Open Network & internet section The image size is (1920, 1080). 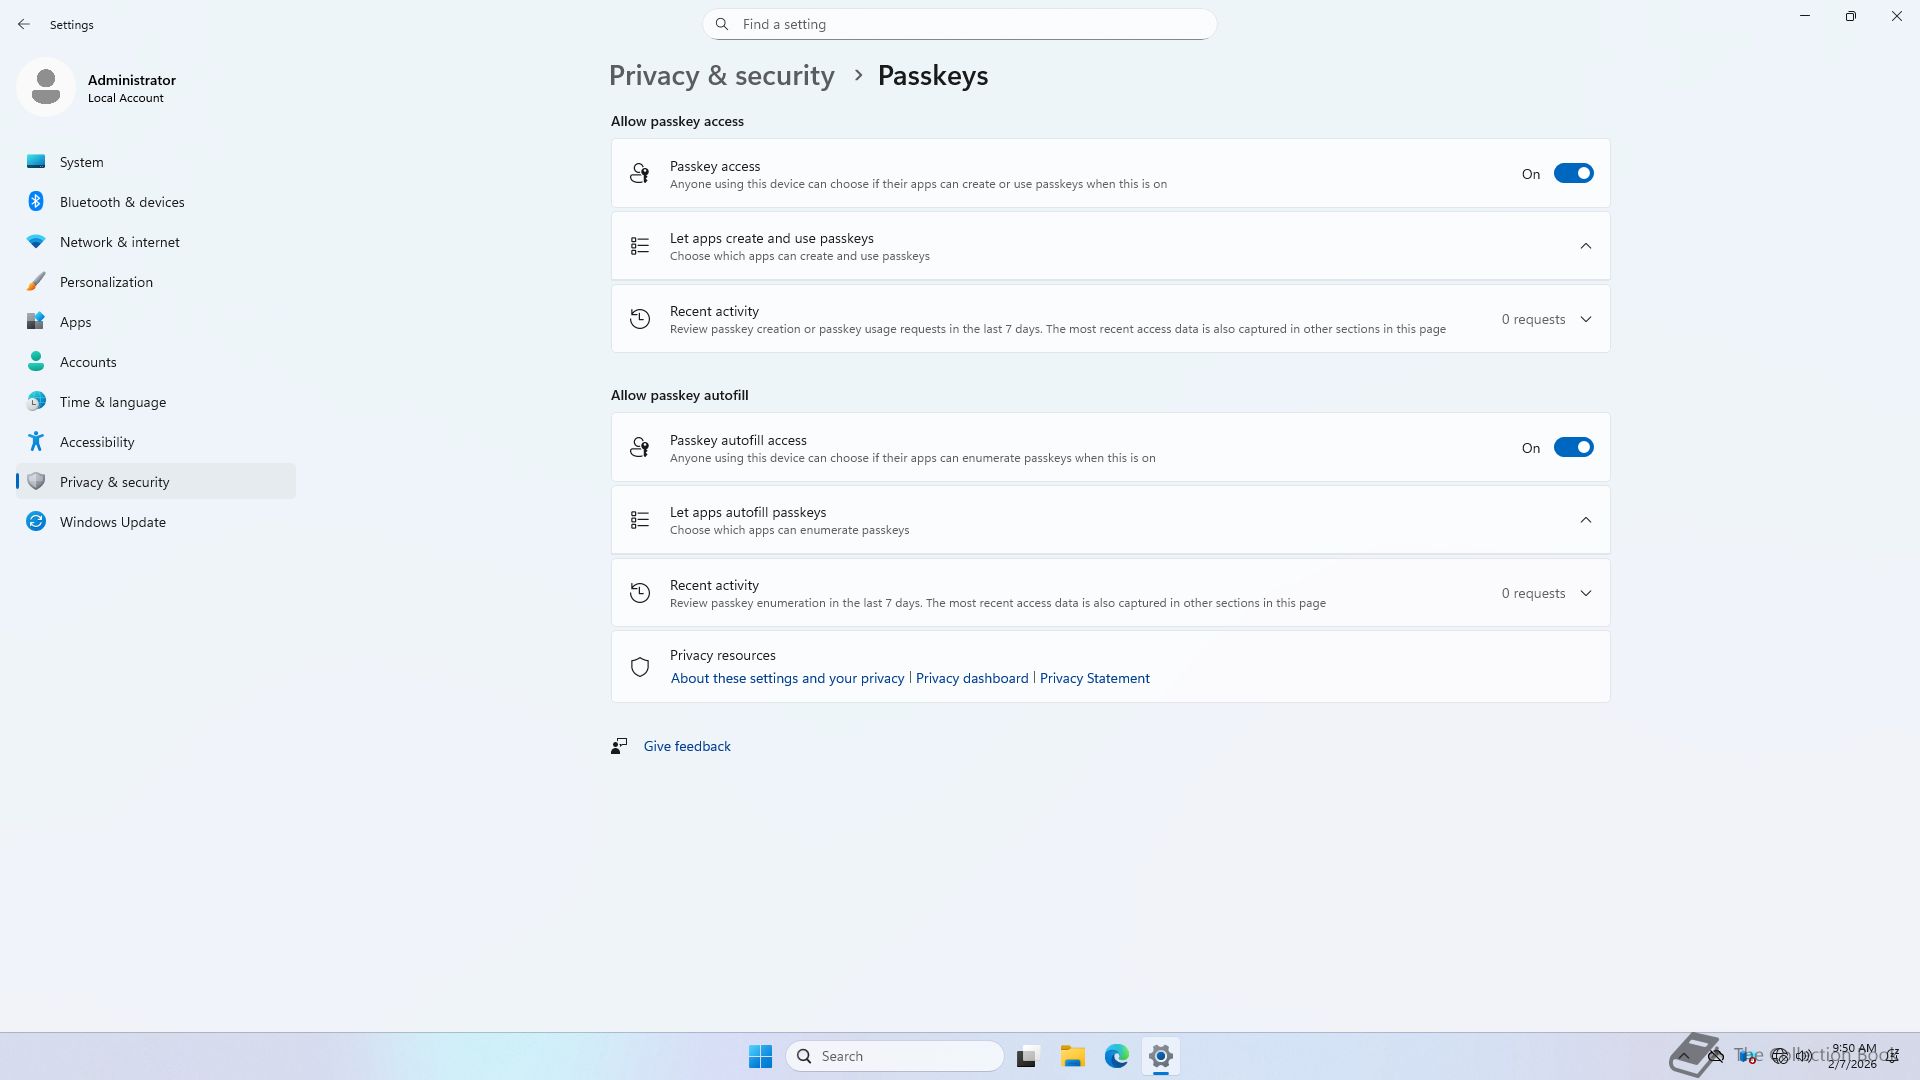[119, 242]
